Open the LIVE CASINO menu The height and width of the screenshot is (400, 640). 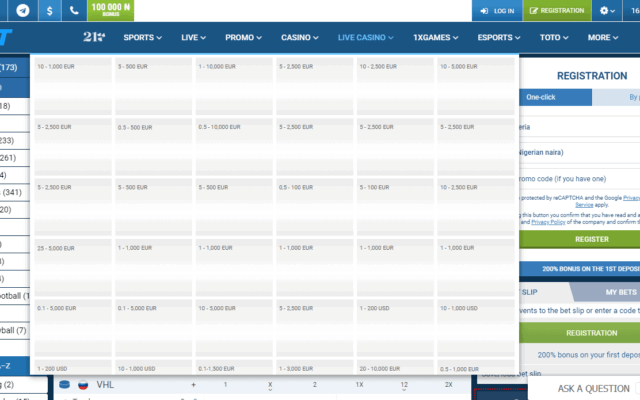[x=365, y=38]
